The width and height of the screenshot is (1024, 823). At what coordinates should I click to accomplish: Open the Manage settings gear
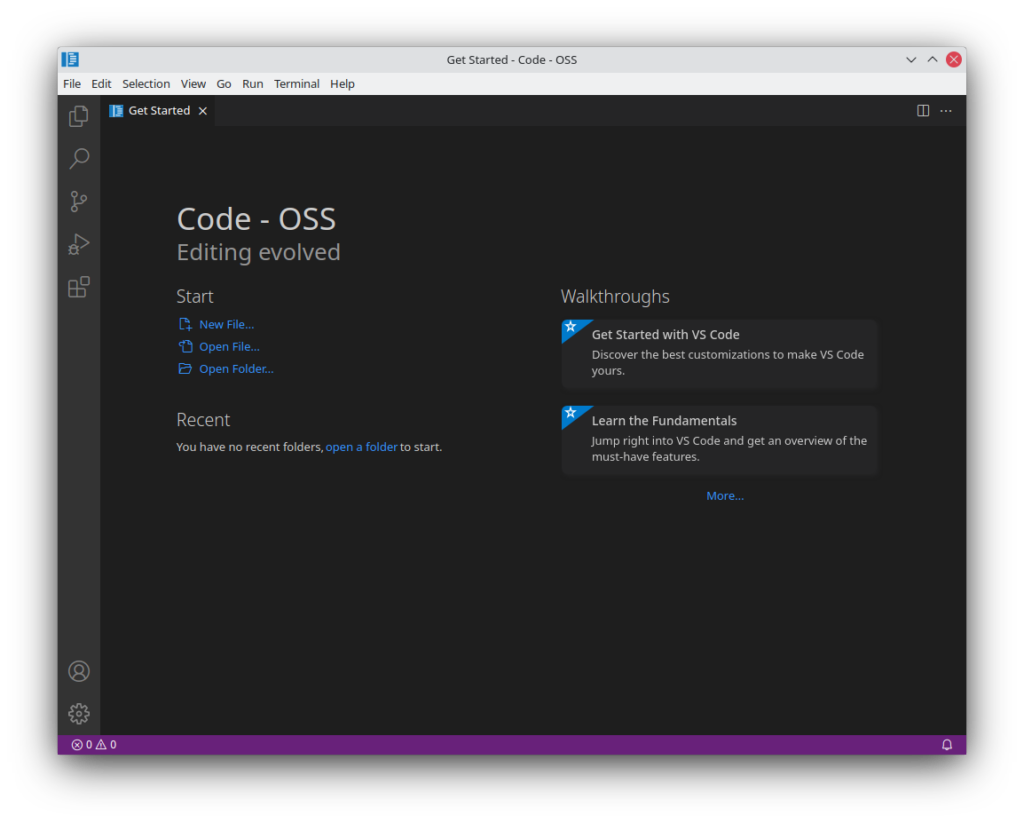(79, 713)
